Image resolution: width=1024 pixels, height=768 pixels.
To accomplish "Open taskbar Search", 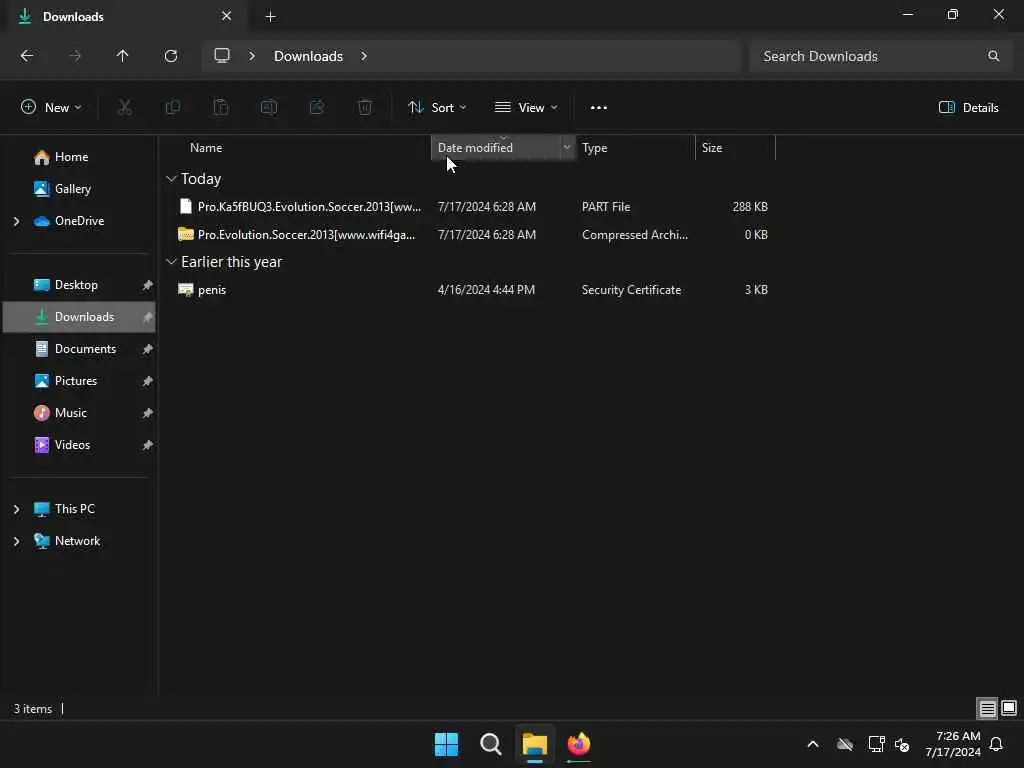I will click(x=490, y=744).
